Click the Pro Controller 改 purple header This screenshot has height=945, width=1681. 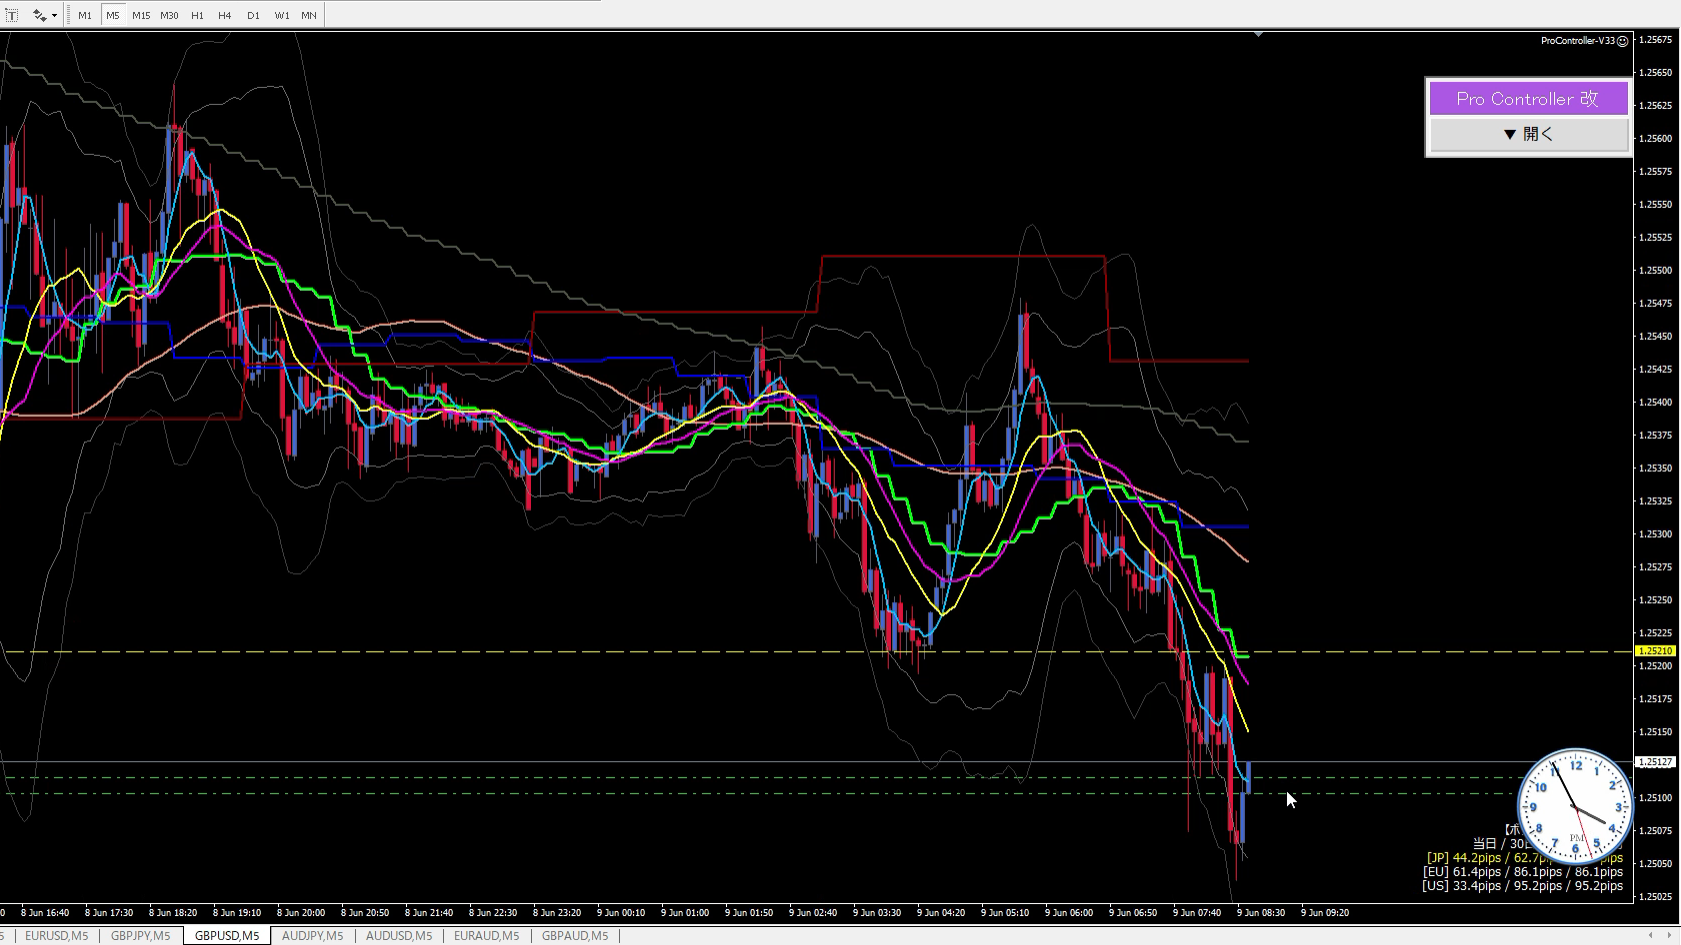click(x=1528, y=98)
